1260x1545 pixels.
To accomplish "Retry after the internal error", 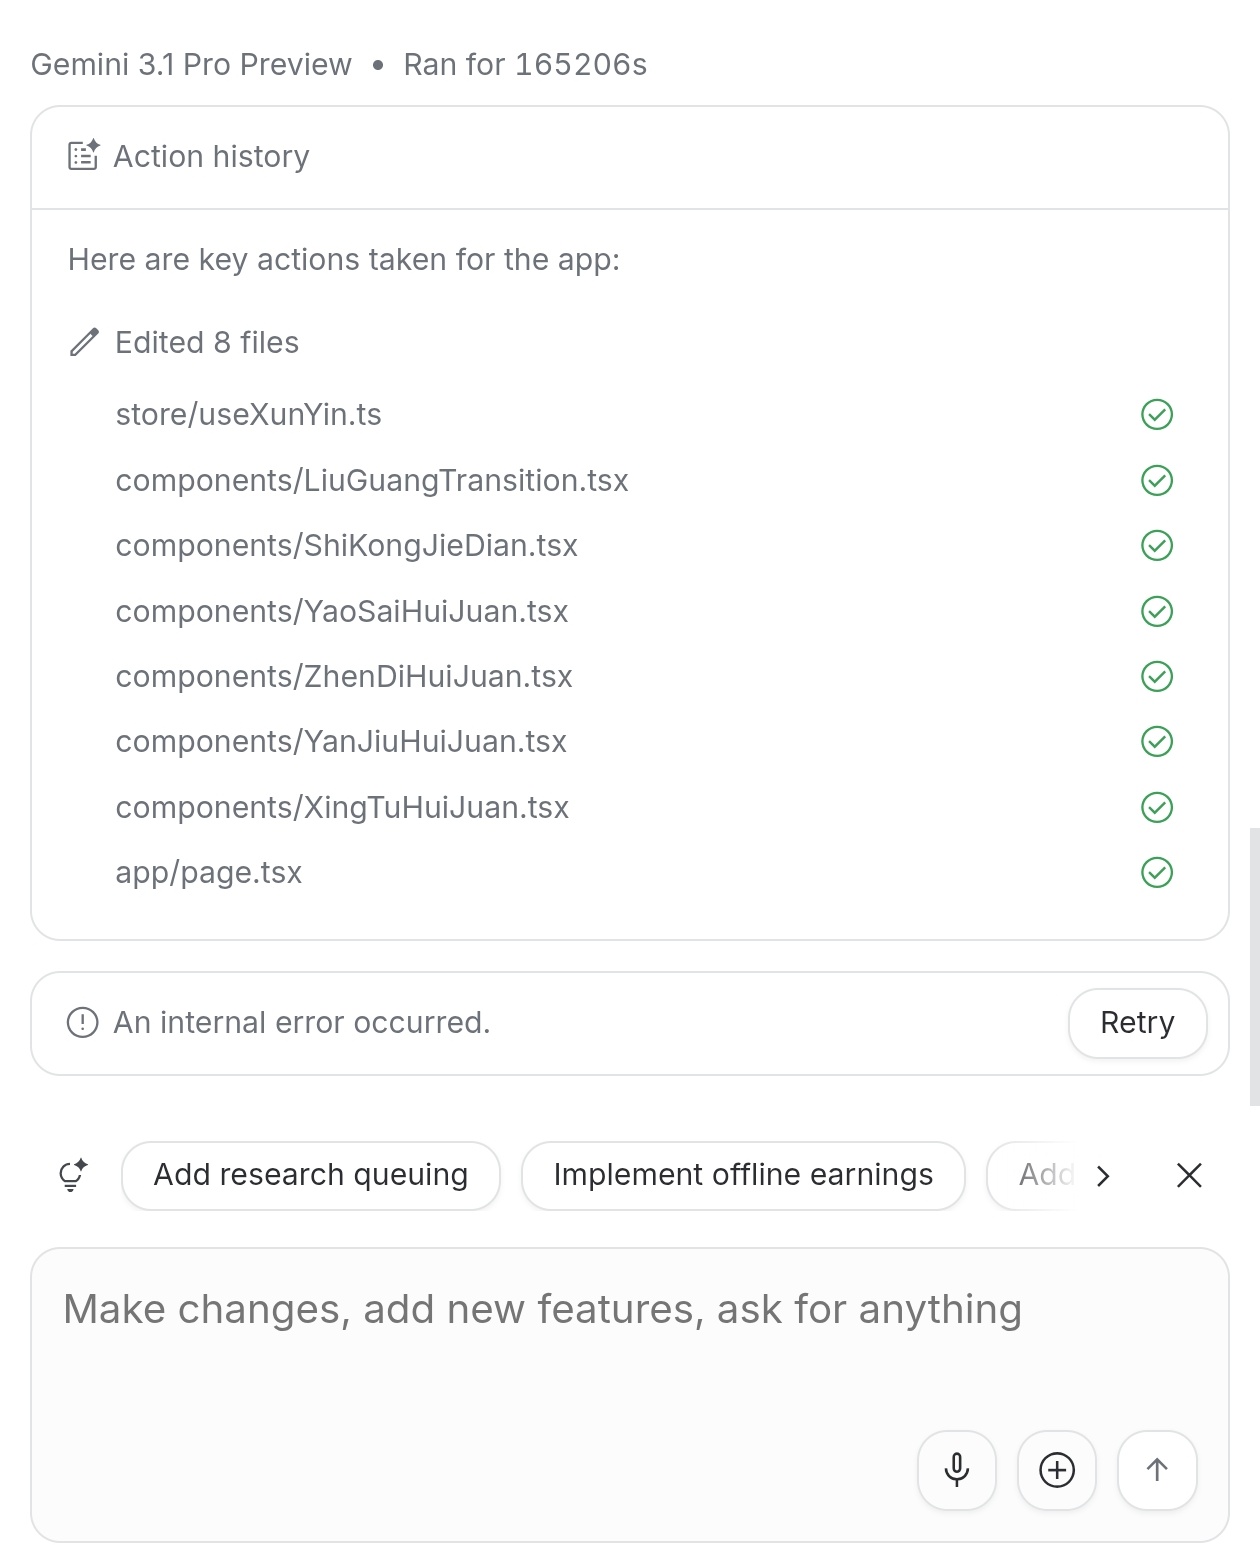I will (x=1137, y=1023).
